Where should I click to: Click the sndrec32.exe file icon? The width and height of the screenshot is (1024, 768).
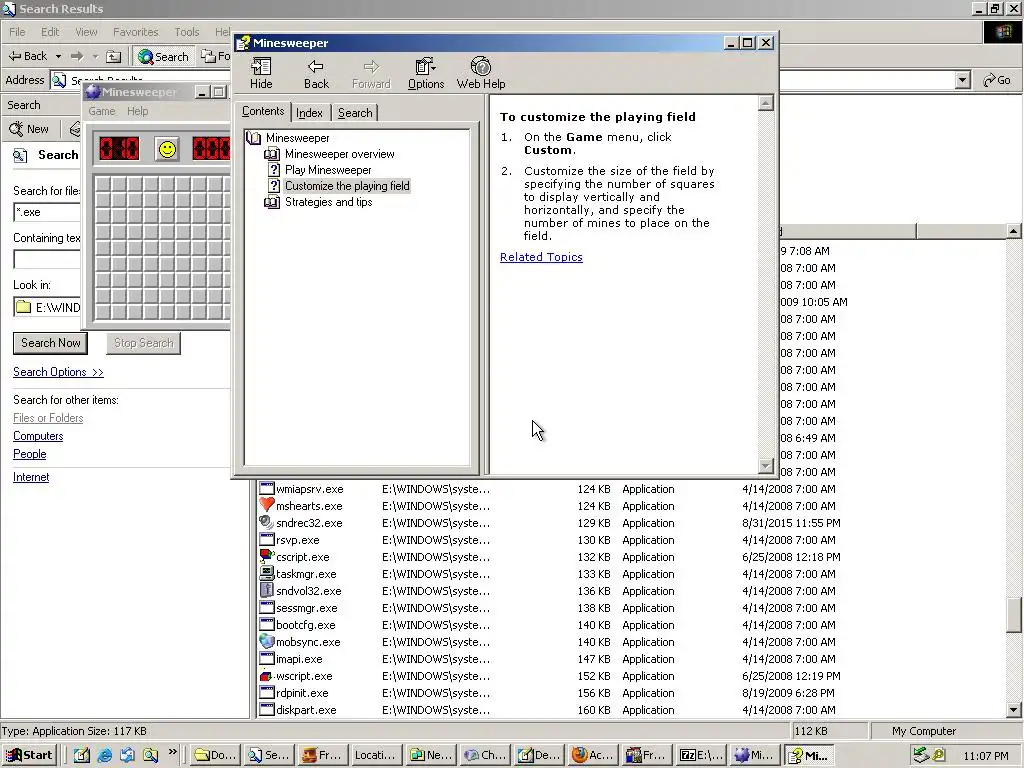click(266, 522)
